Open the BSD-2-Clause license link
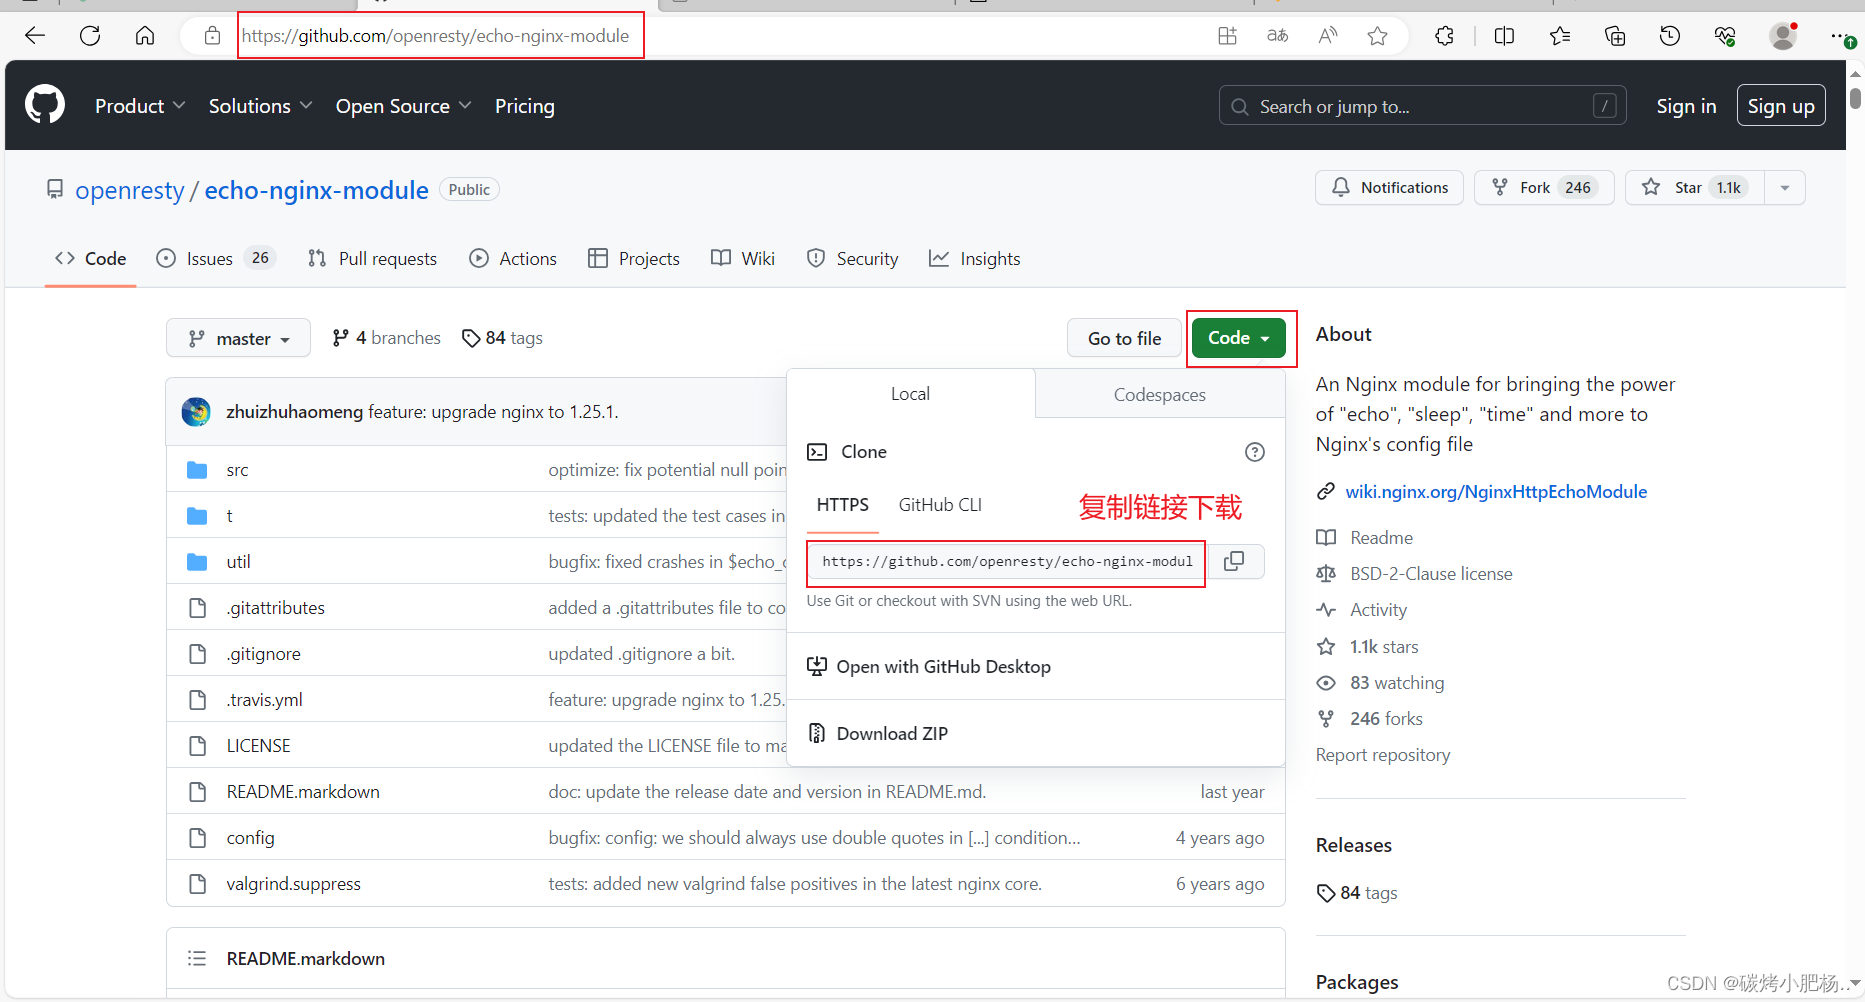Screen dimensions: 1865x1002 coord(1431,574)
